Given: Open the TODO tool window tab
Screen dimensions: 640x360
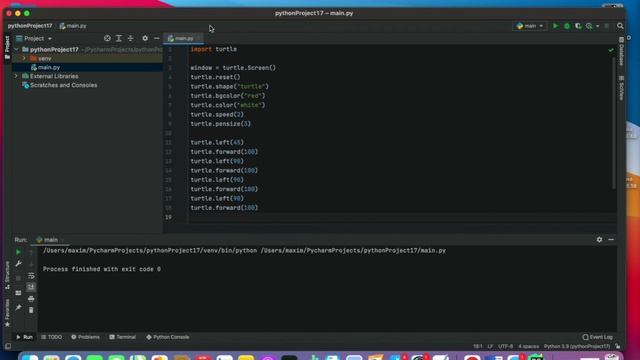Looking at the screenshot, I should click(x=52, y=337).
